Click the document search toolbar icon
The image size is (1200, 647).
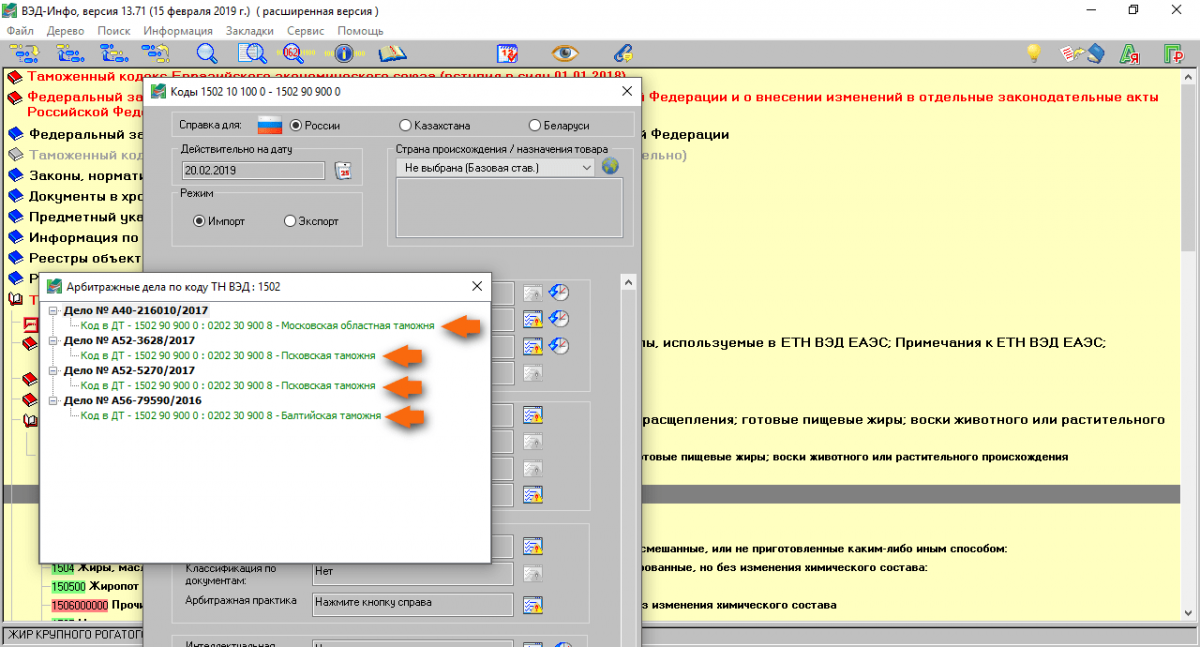(x=250, y=53)
